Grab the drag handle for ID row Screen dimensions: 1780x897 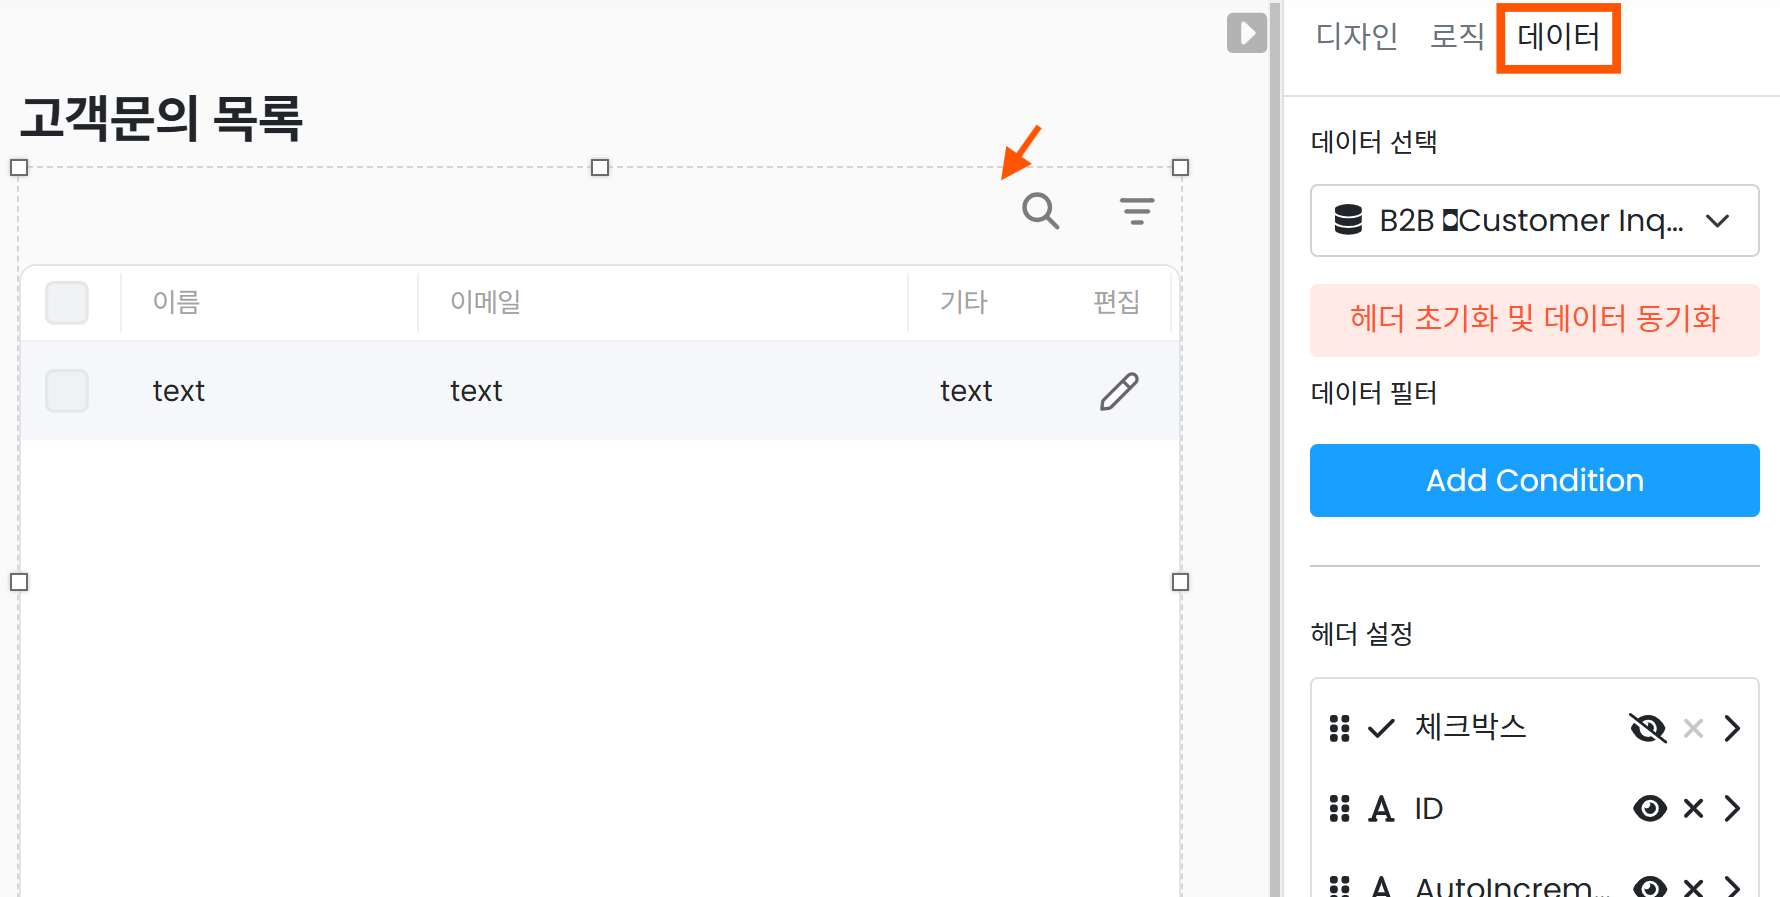tap(1339, 808)
